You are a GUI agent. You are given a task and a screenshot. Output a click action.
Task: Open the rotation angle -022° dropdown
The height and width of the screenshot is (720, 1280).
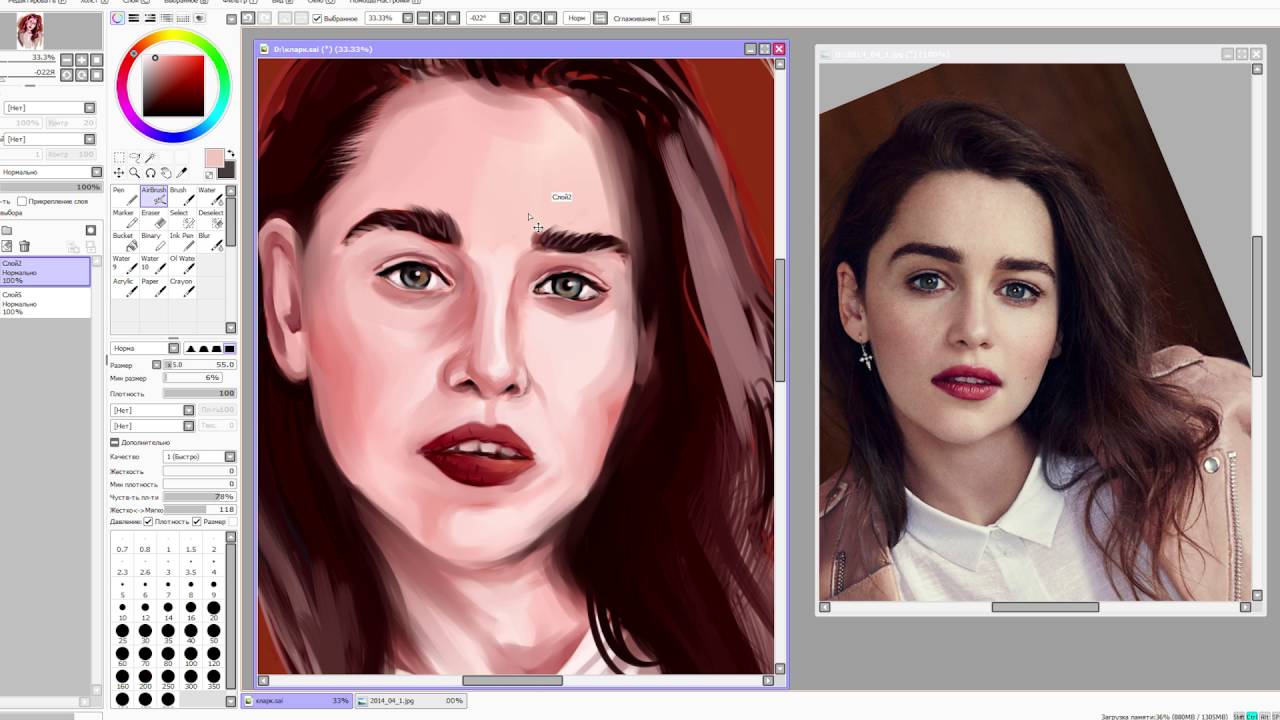click(x=504, y=18)
